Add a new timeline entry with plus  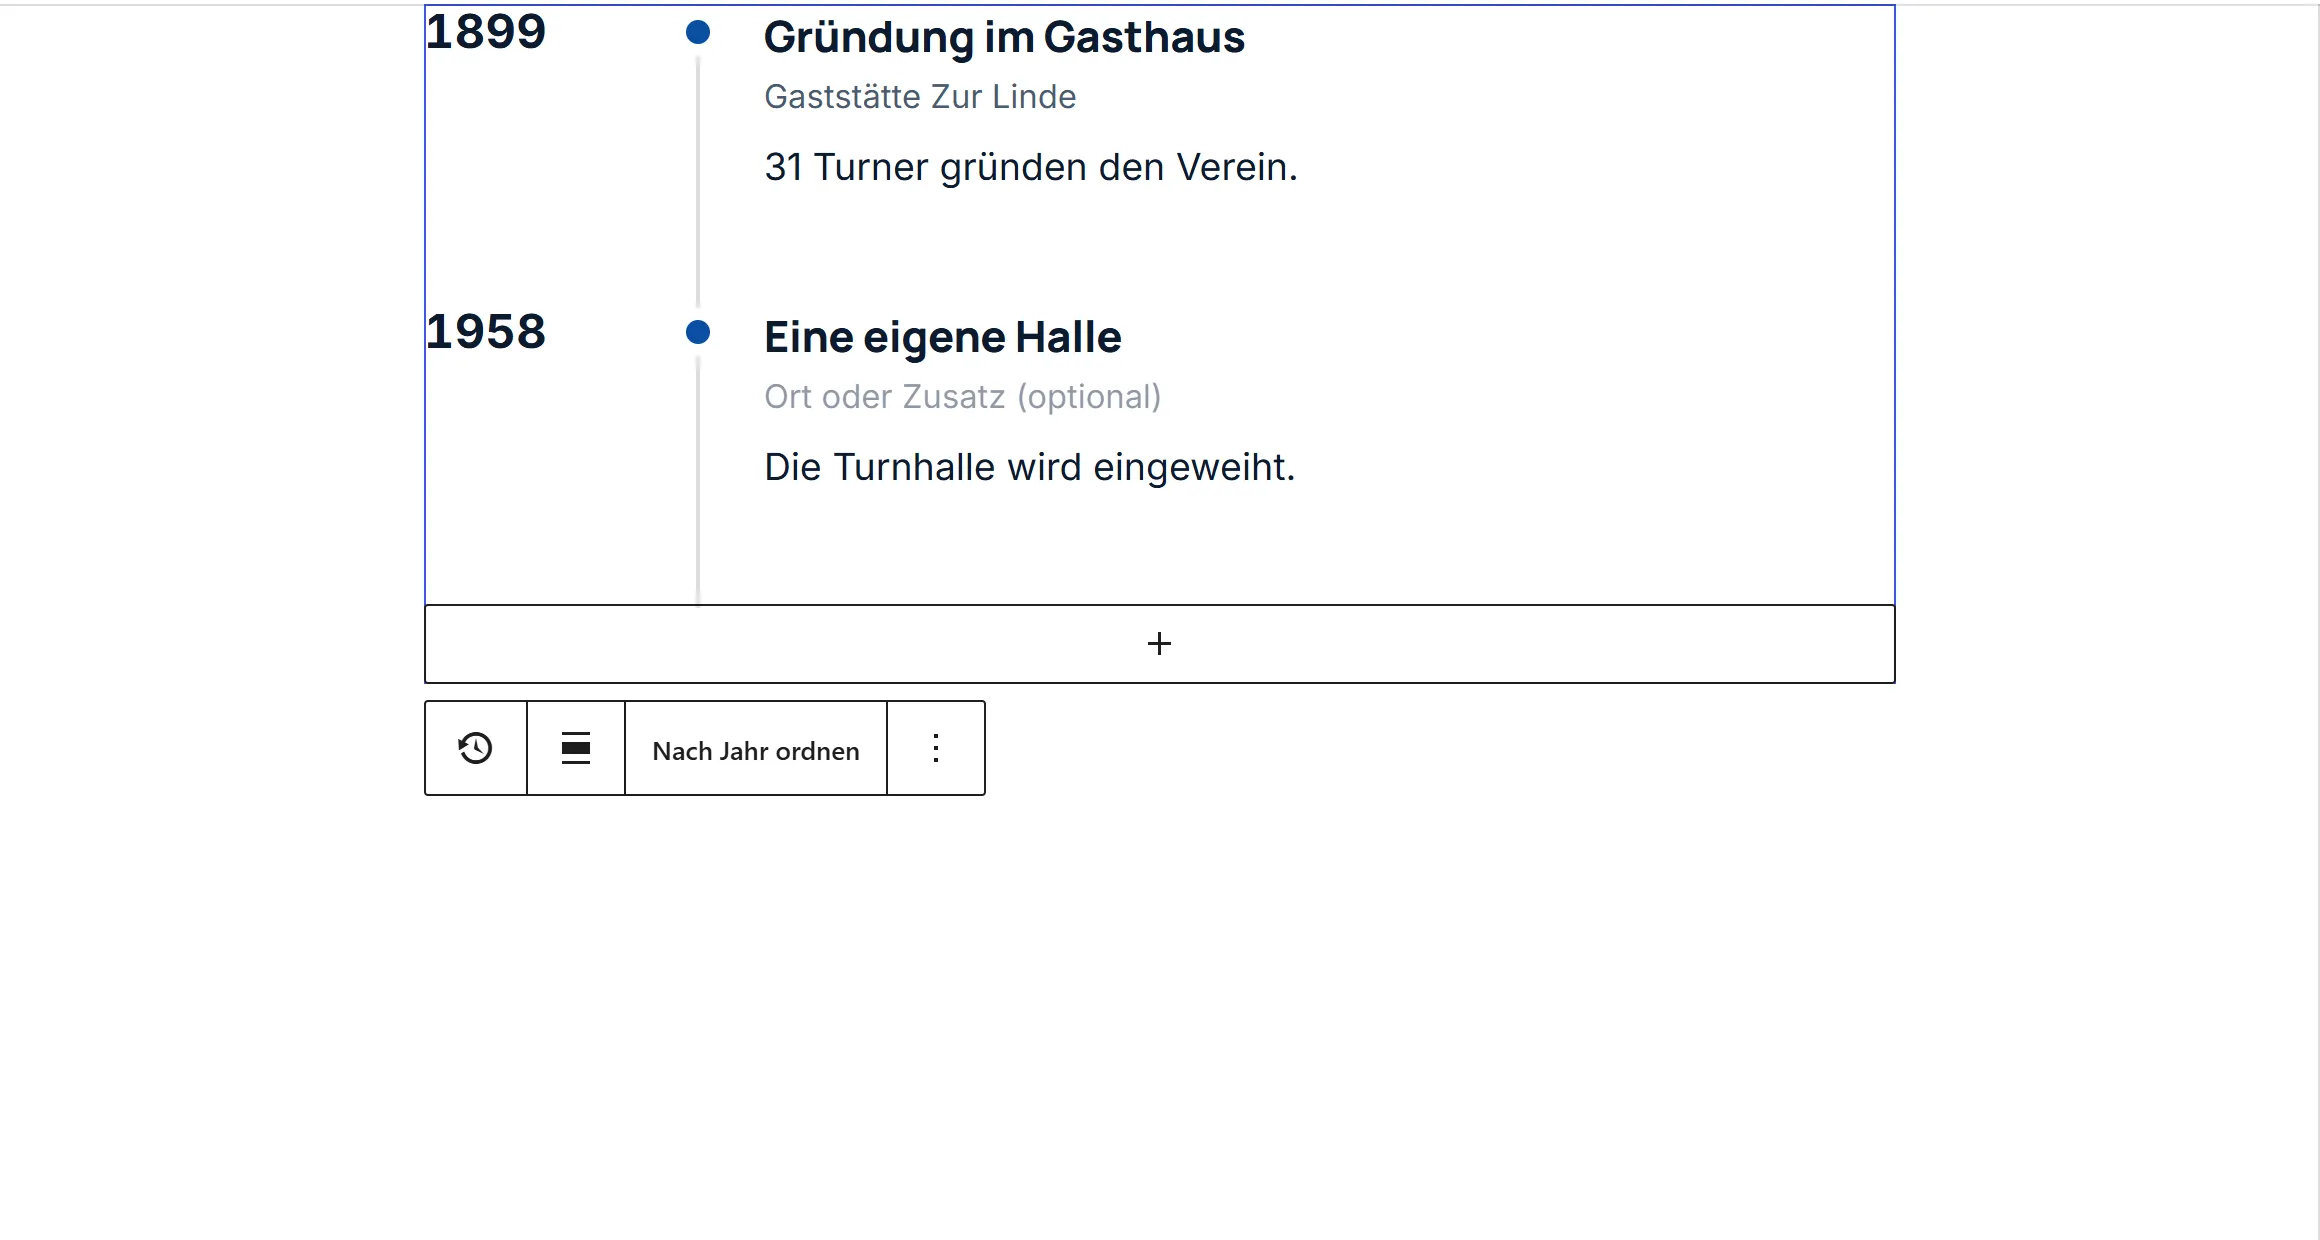click(1160, 644)
